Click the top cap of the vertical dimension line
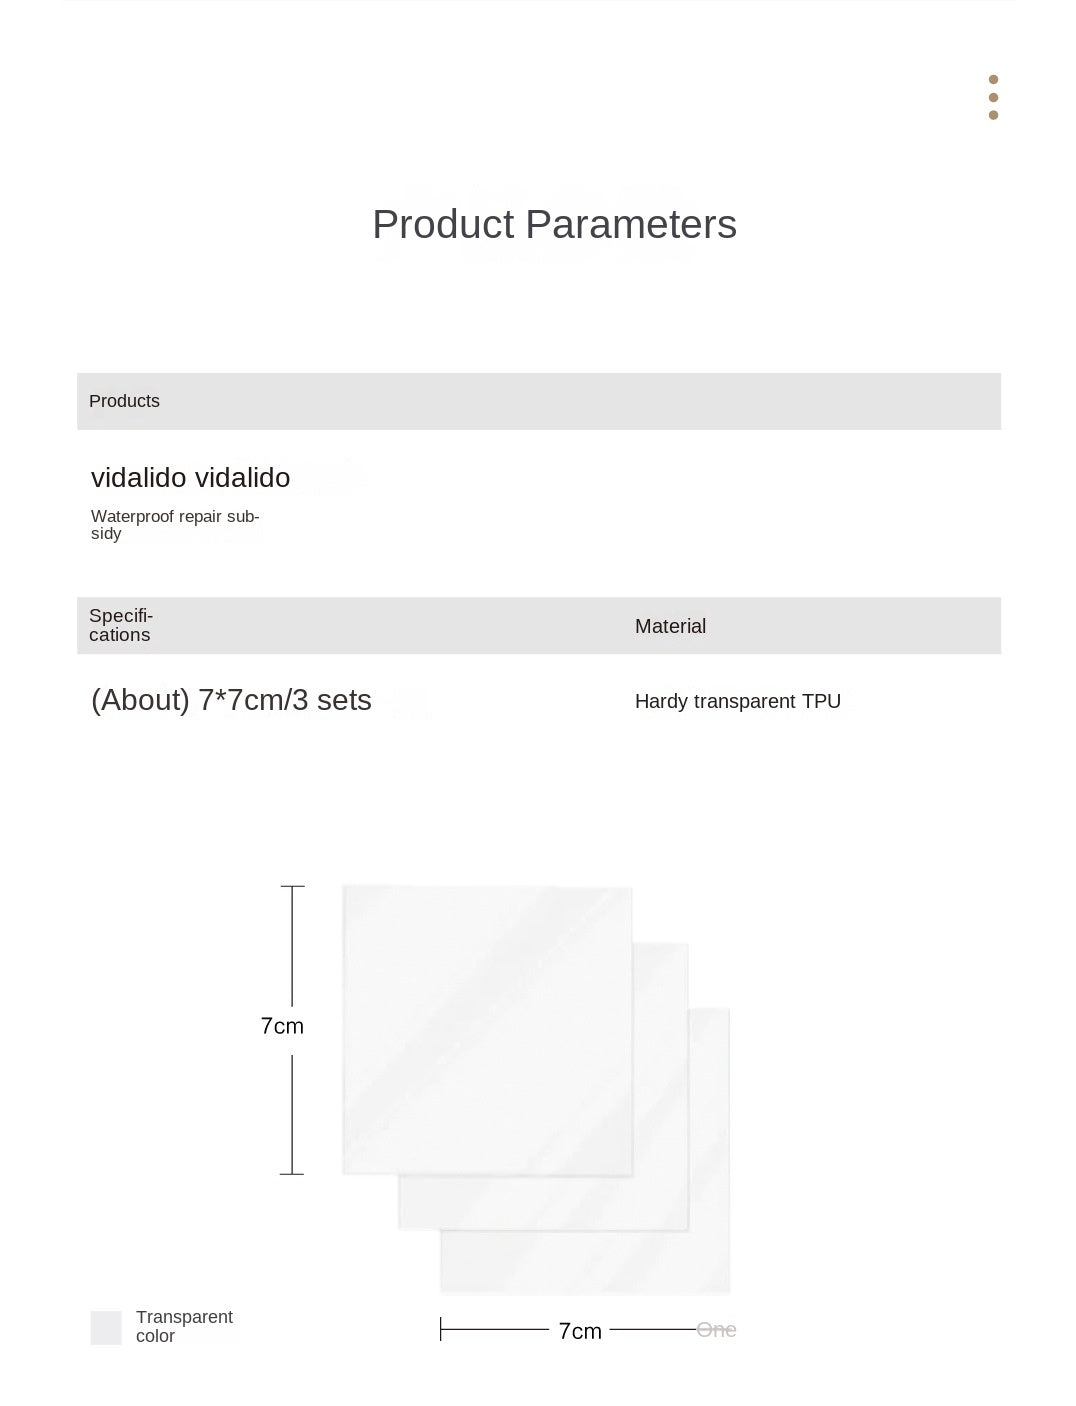 pyautogui.click(x=292, y=886)
